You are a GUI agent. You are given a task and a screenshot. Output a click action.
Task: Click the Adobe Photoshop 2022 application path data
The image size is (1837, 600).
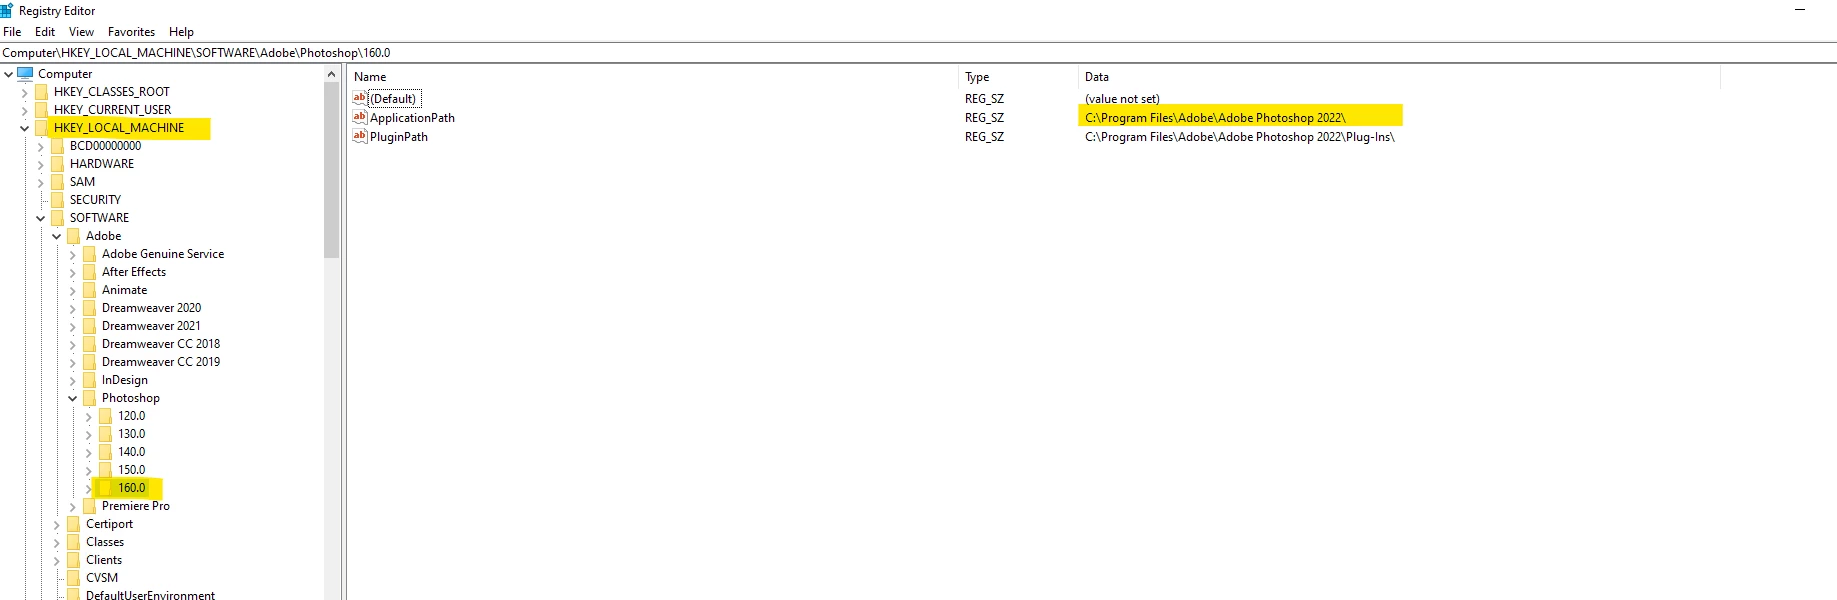pyautogui.click(x=1215, y=118)
